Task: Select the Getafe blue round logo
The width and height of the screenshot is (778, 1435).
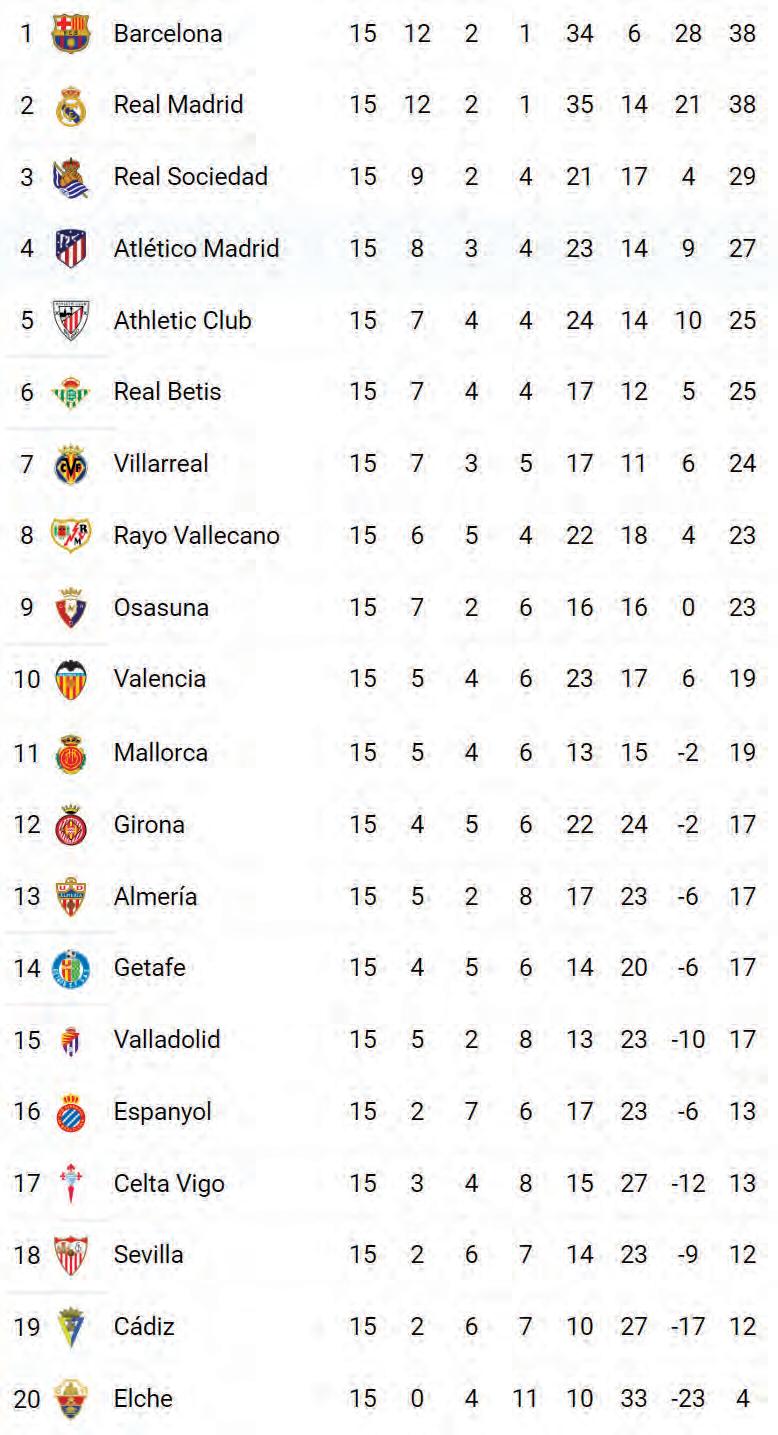Action: tap(70, 968)
